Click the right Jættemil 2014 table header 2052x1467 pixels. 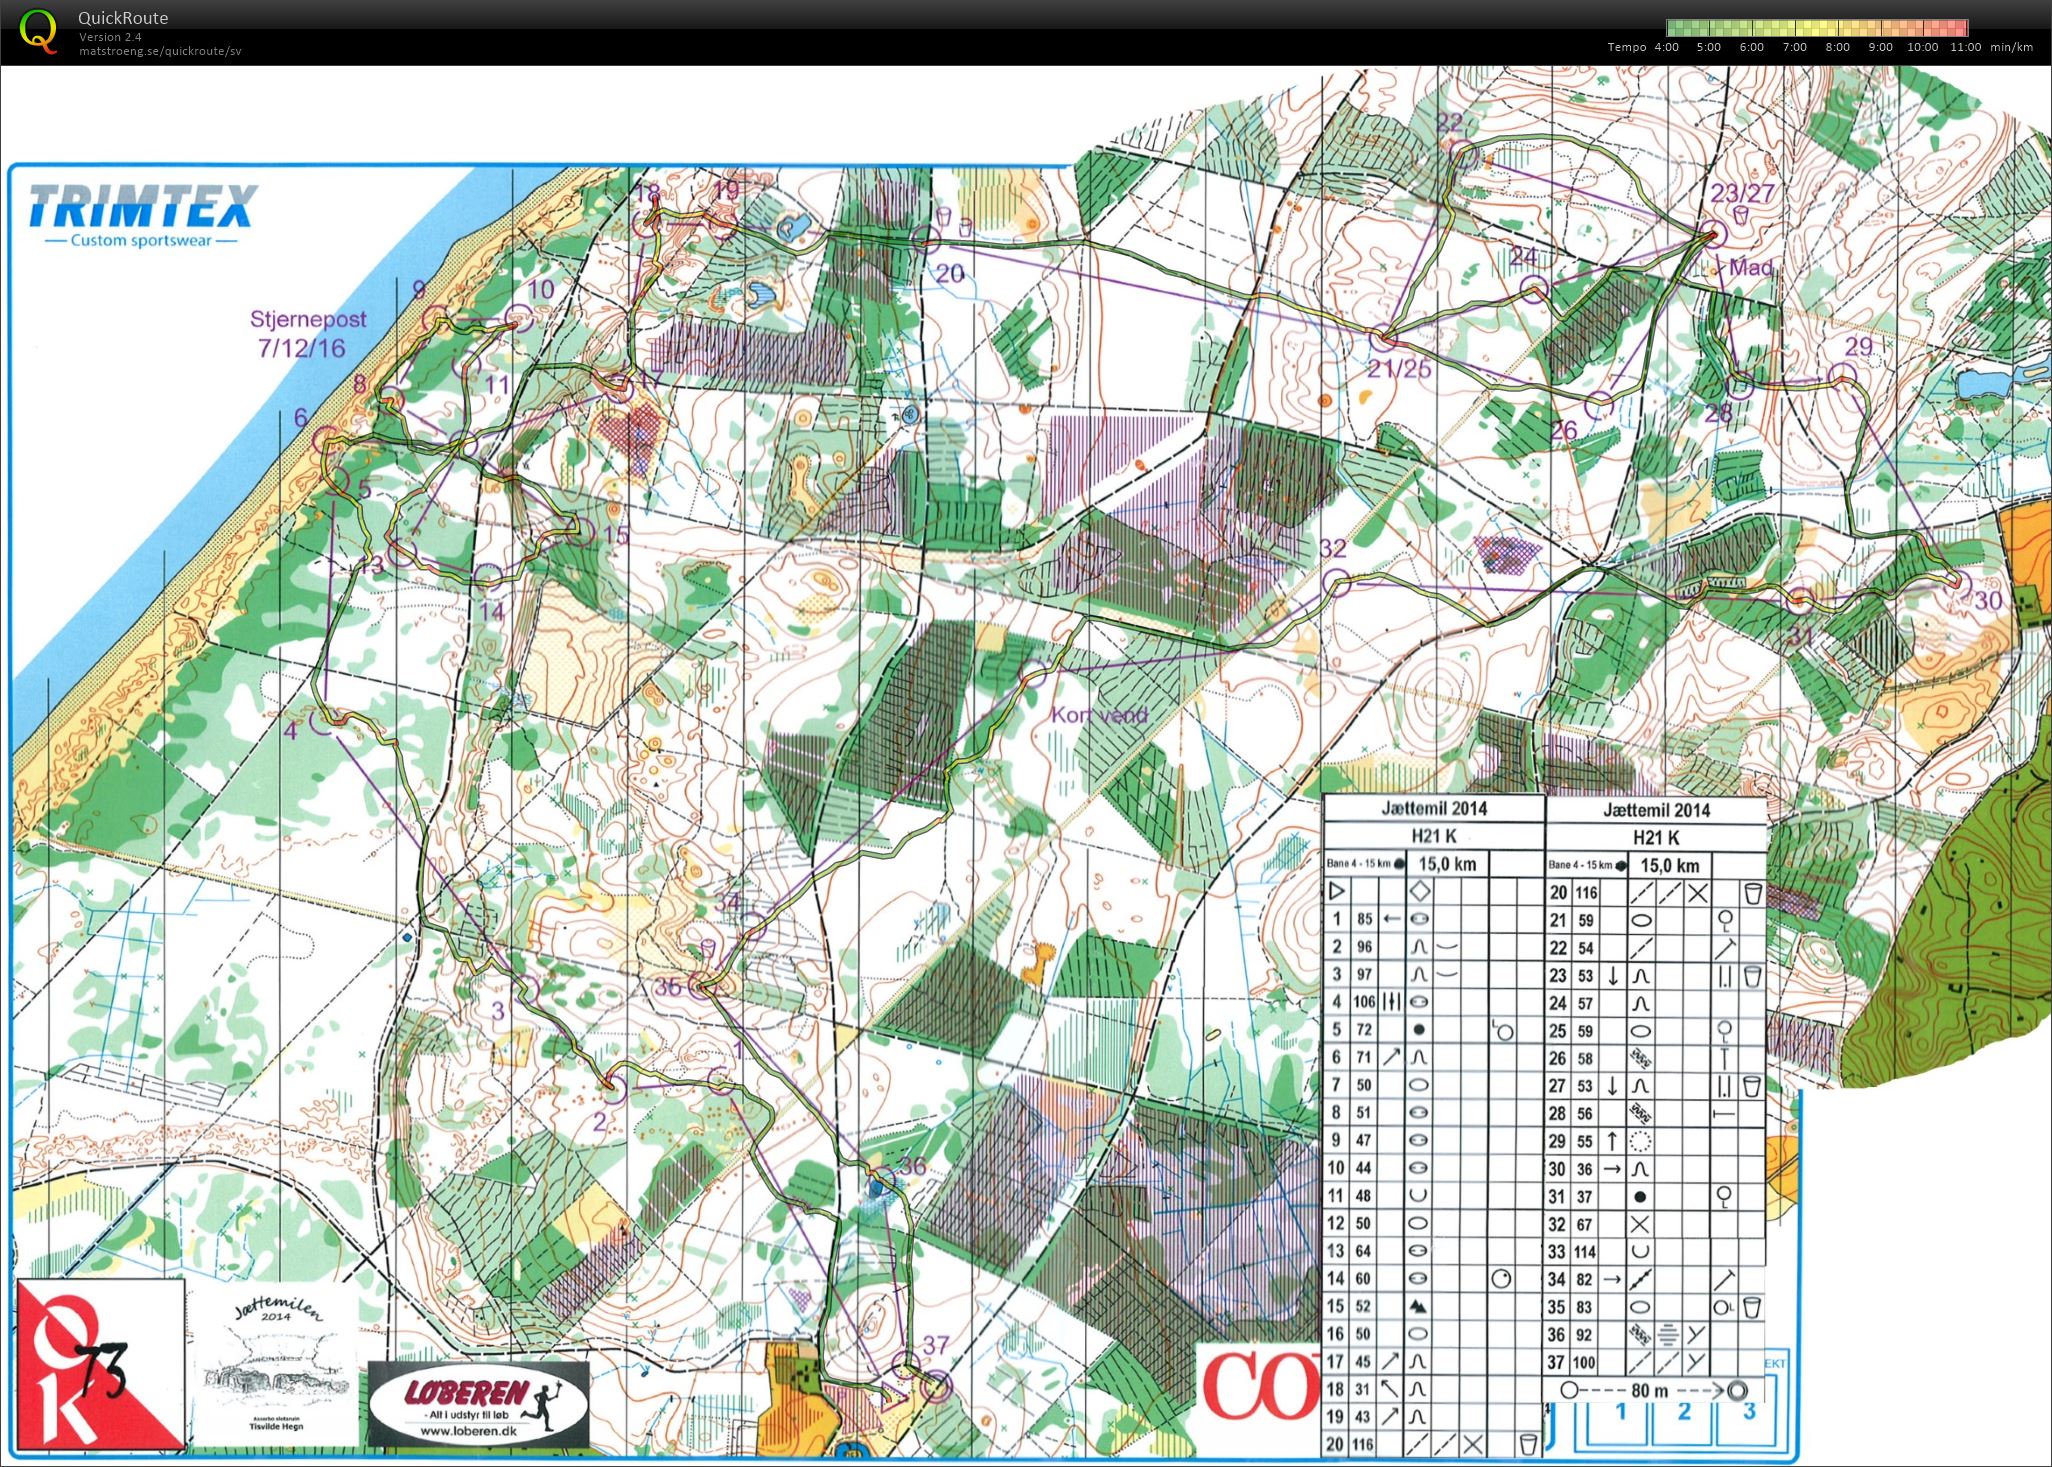(x=1657, y=810)
